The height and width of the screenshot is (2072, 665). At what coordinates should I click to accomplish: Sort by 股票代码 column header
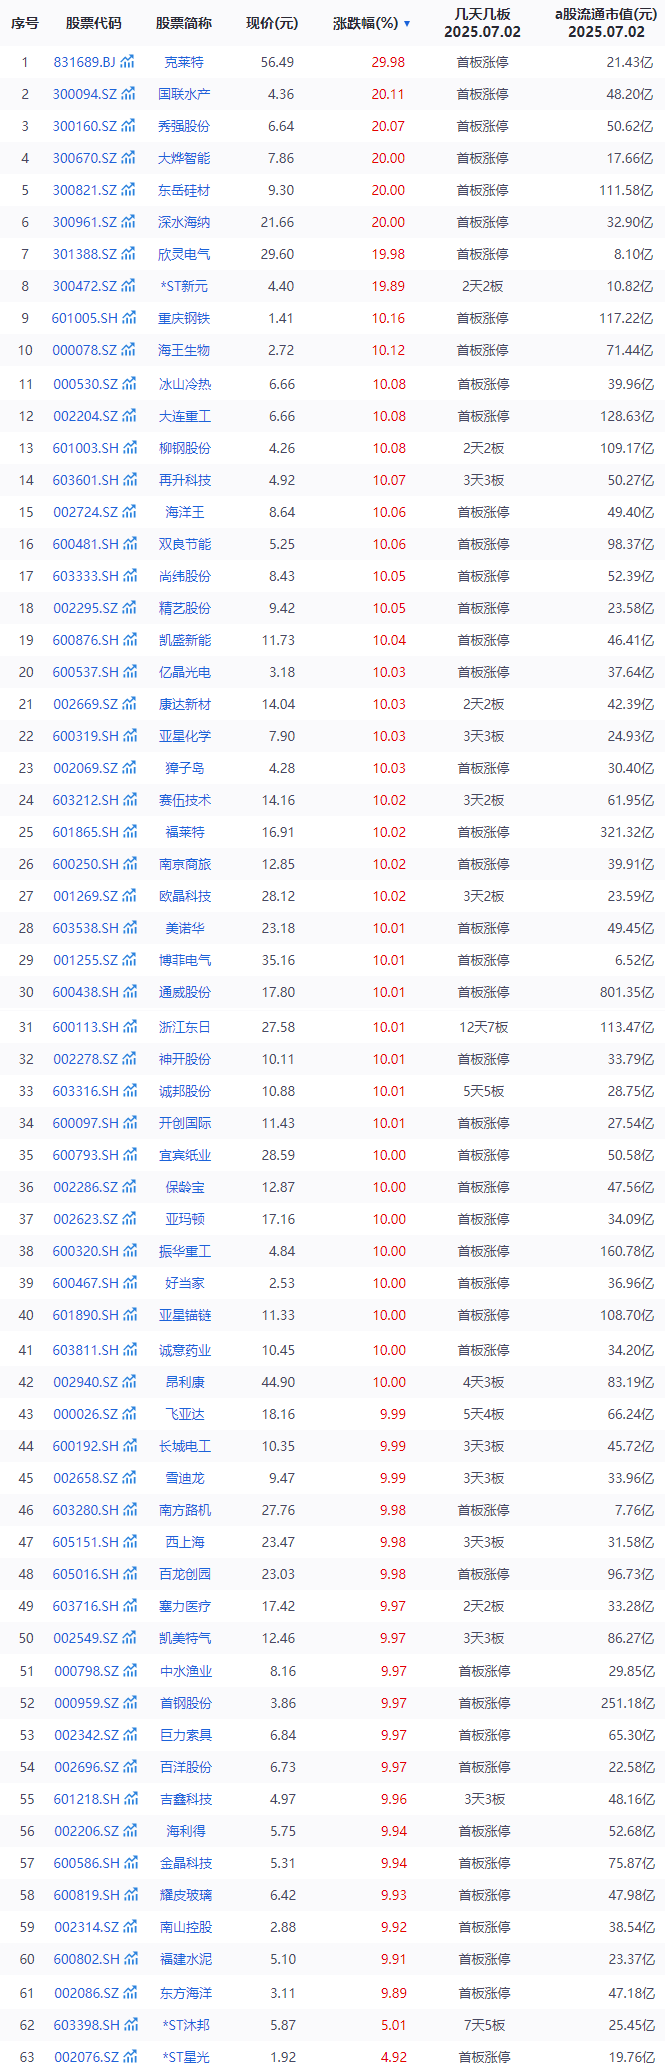94,23
